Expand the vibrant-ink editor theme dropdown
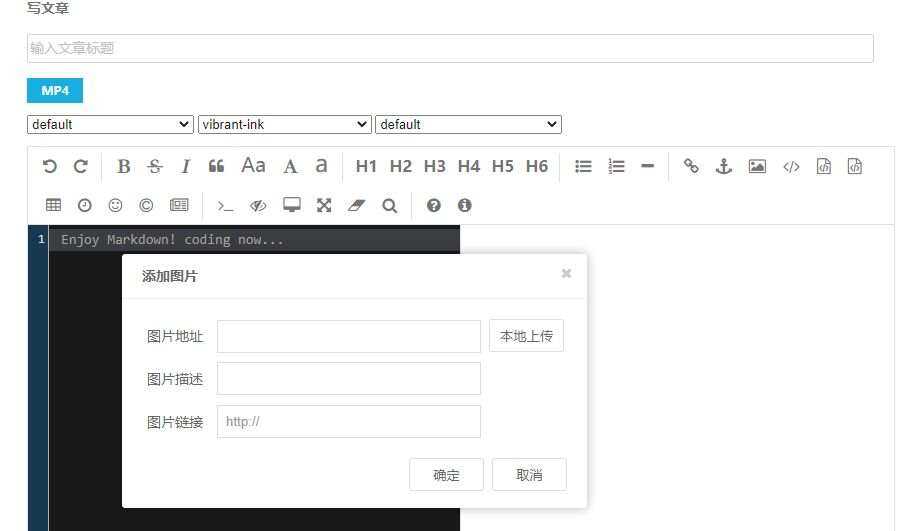The image size is (903, 531). [285, 124]
